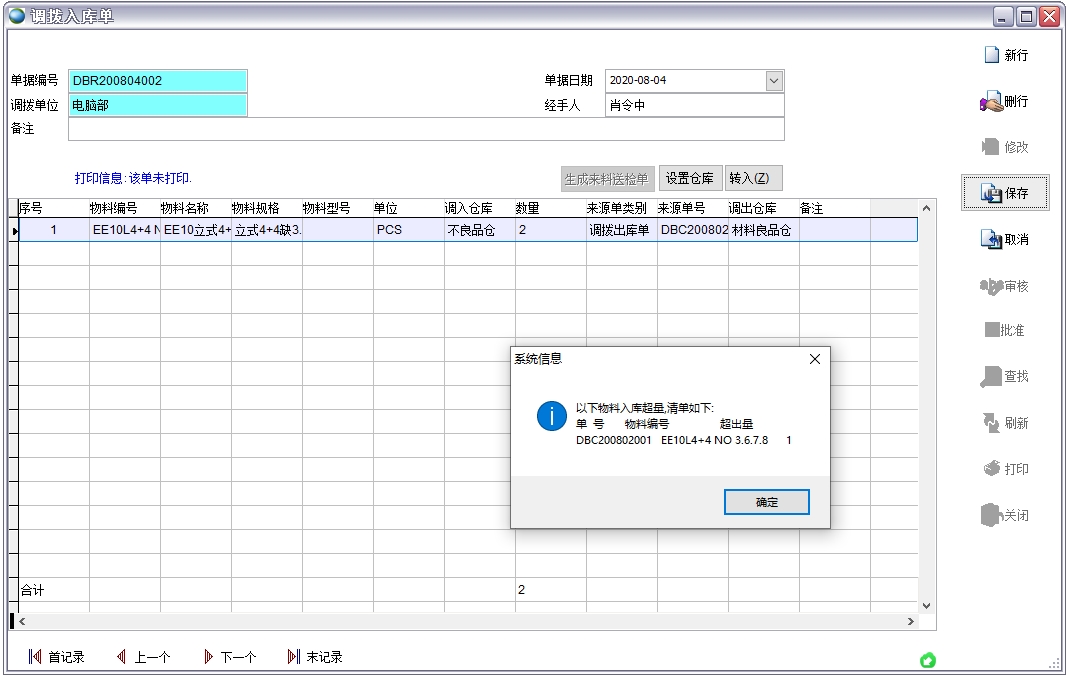Click the 新行 (new row) icon button

coord(1004,56)
